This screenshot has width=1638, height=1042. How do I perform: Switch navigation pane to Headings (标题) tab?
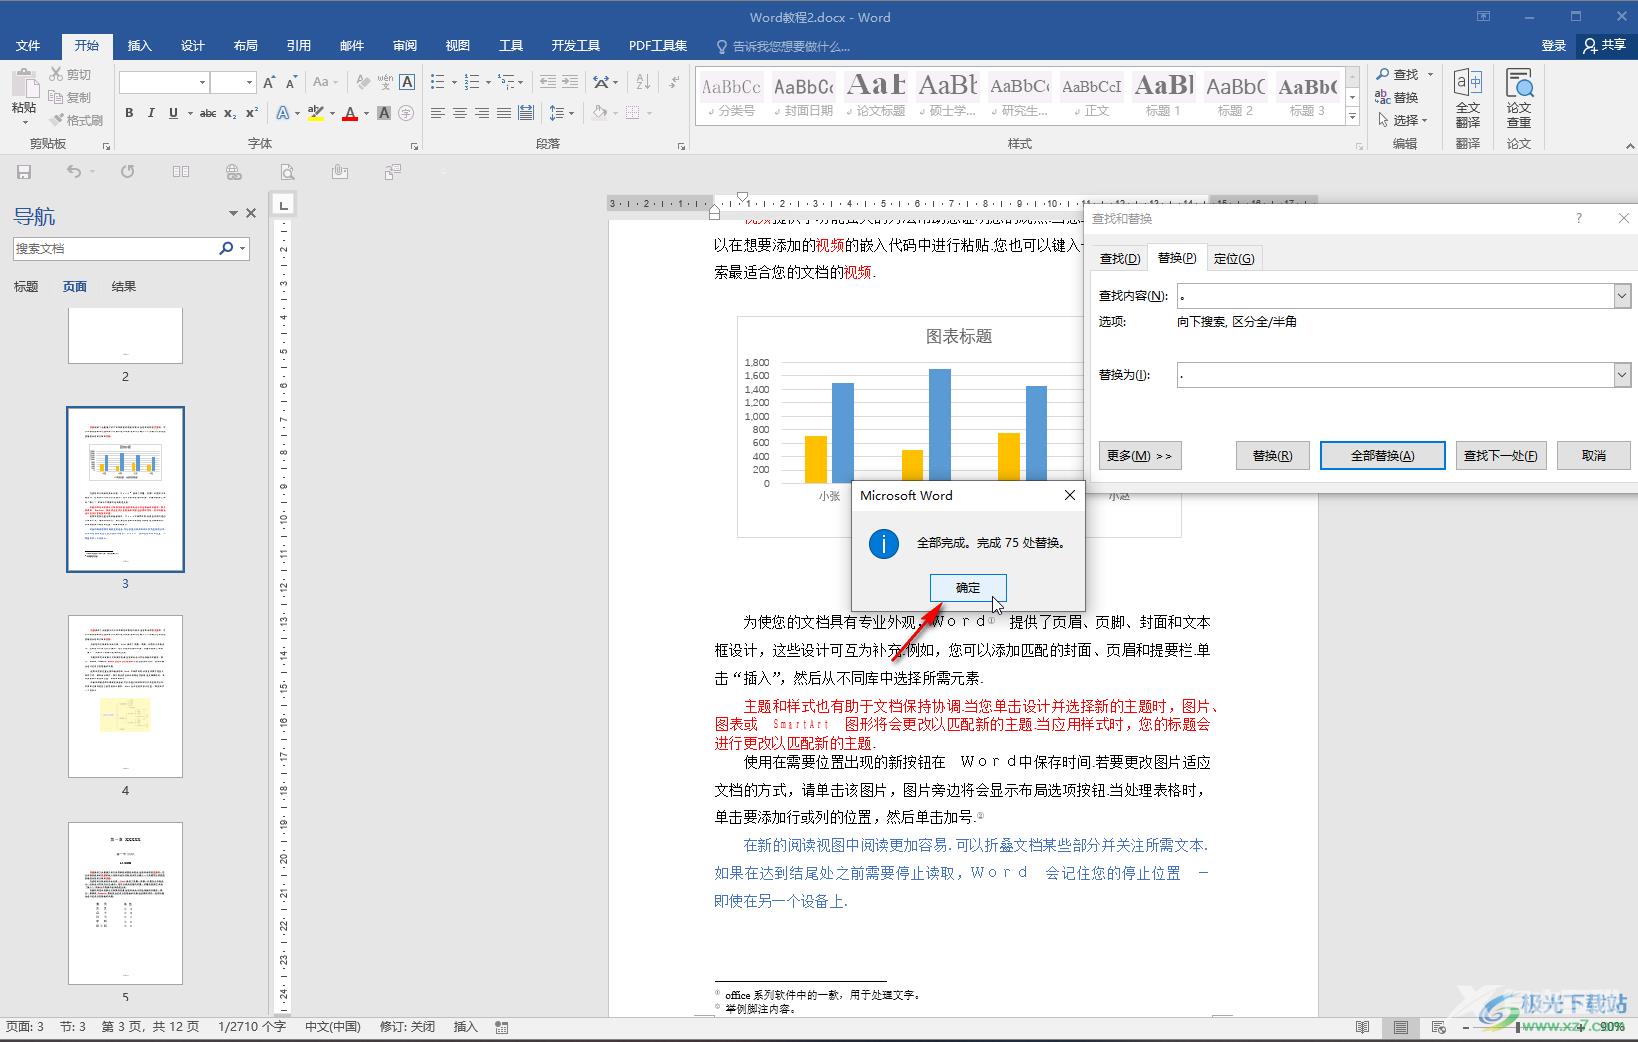click(x=26, y=286)
